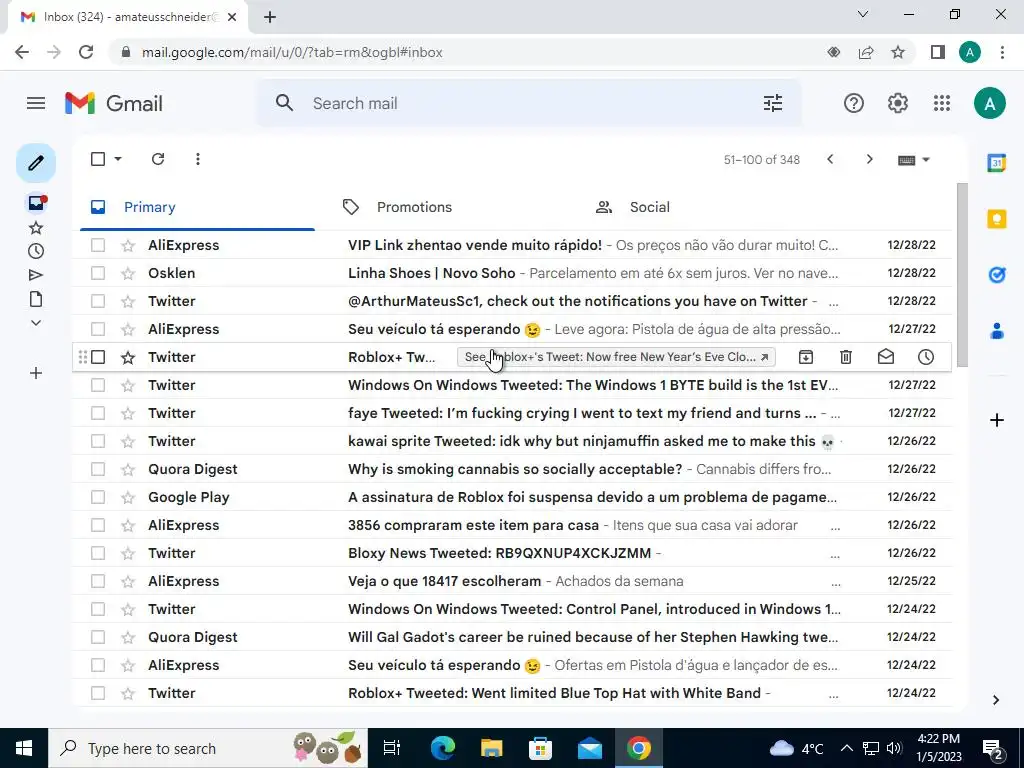This screenshot has height=768, width=1024.
Task: Click the inbox vertical scrollbar
Action: [962, 274]
